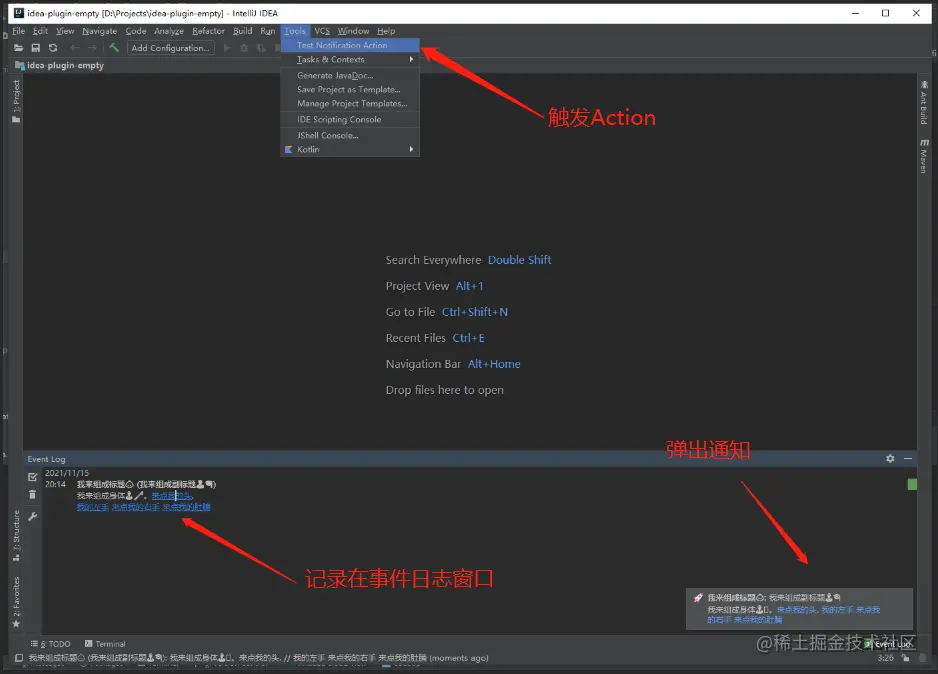
Task: Click the Open folder toolbar icon
Action: click(x=19, y=48)
